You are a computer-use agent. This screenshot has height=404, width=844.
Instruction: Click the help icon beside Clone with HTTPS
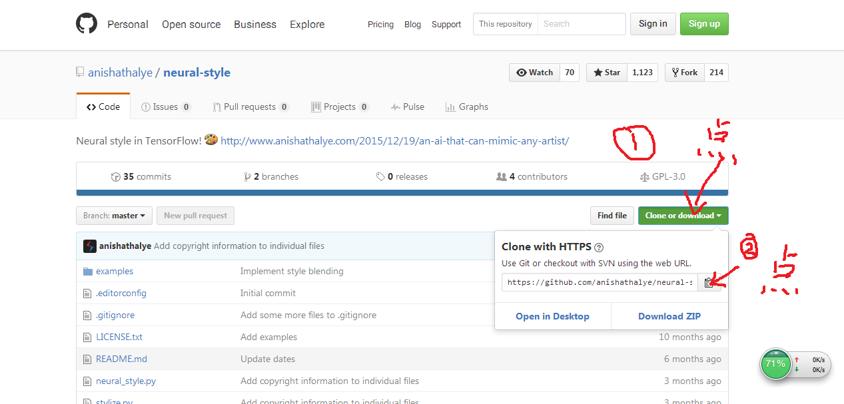click(599, 247)
